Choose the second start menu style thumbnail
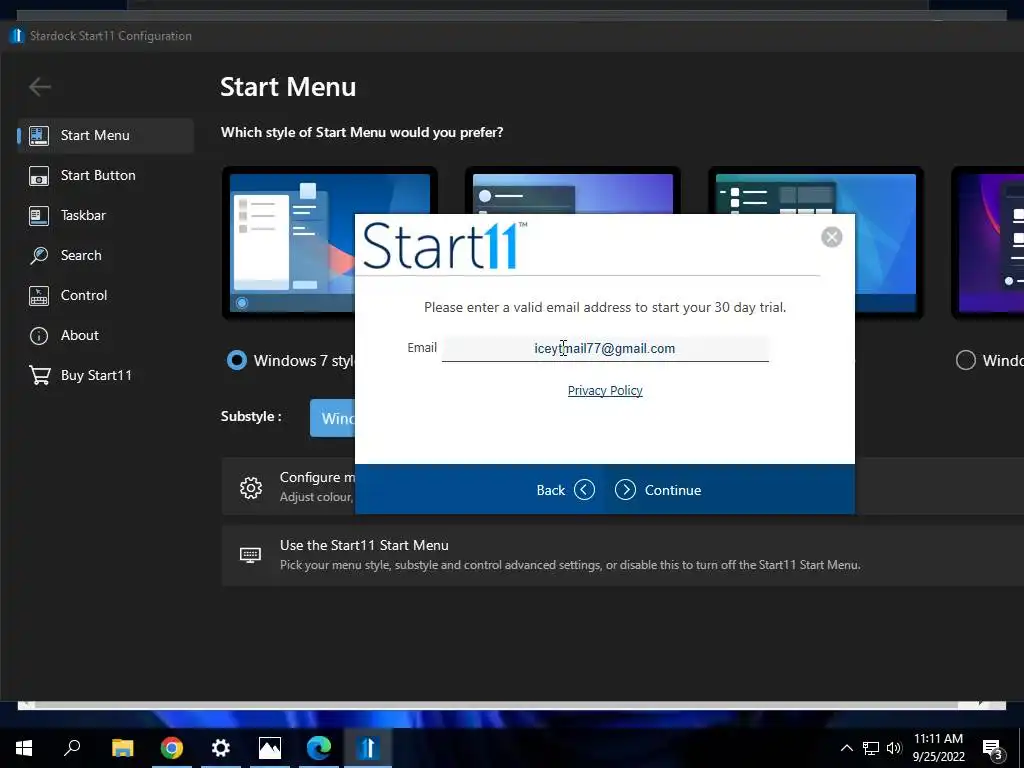 [573, 191]
